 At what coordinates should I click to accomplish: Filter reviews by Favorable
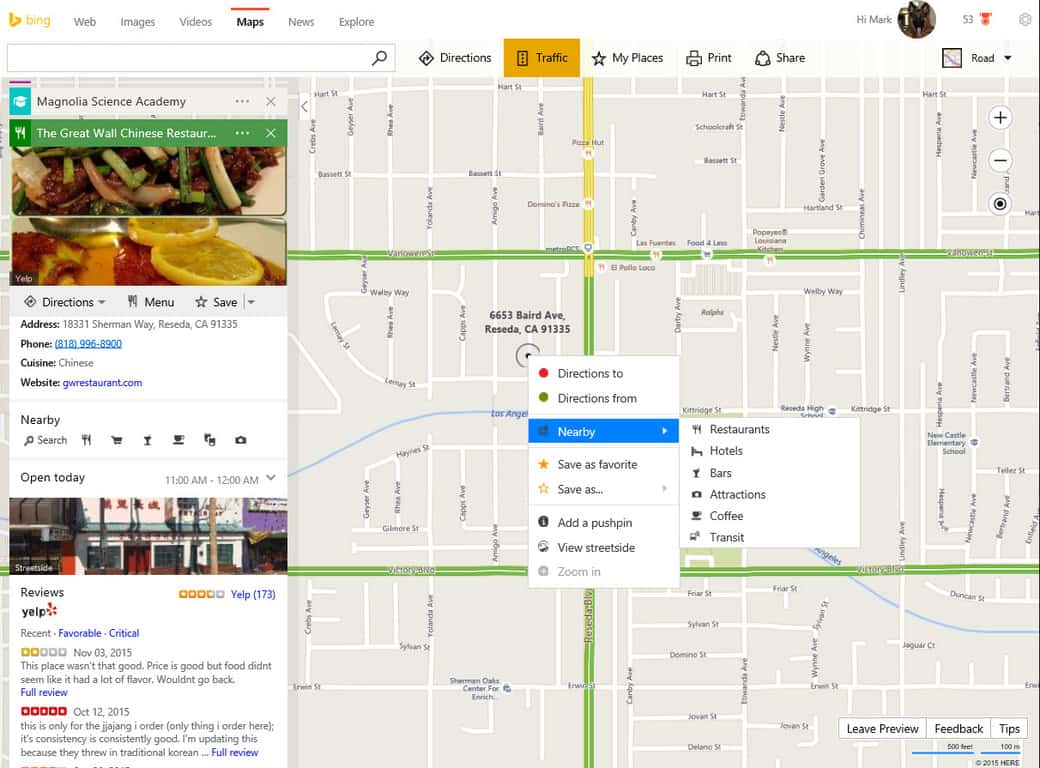(x=80, y=633)
